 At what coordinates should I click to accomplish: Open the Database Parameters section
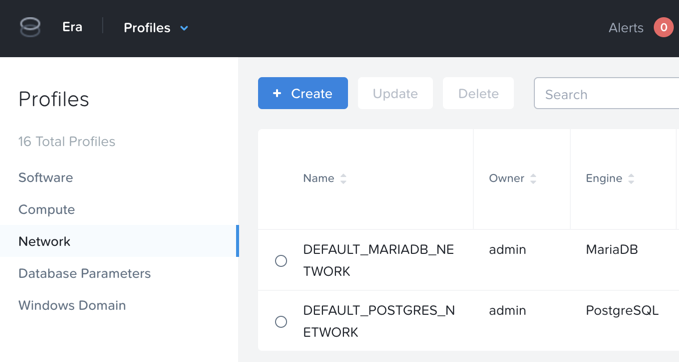[84, 273]
